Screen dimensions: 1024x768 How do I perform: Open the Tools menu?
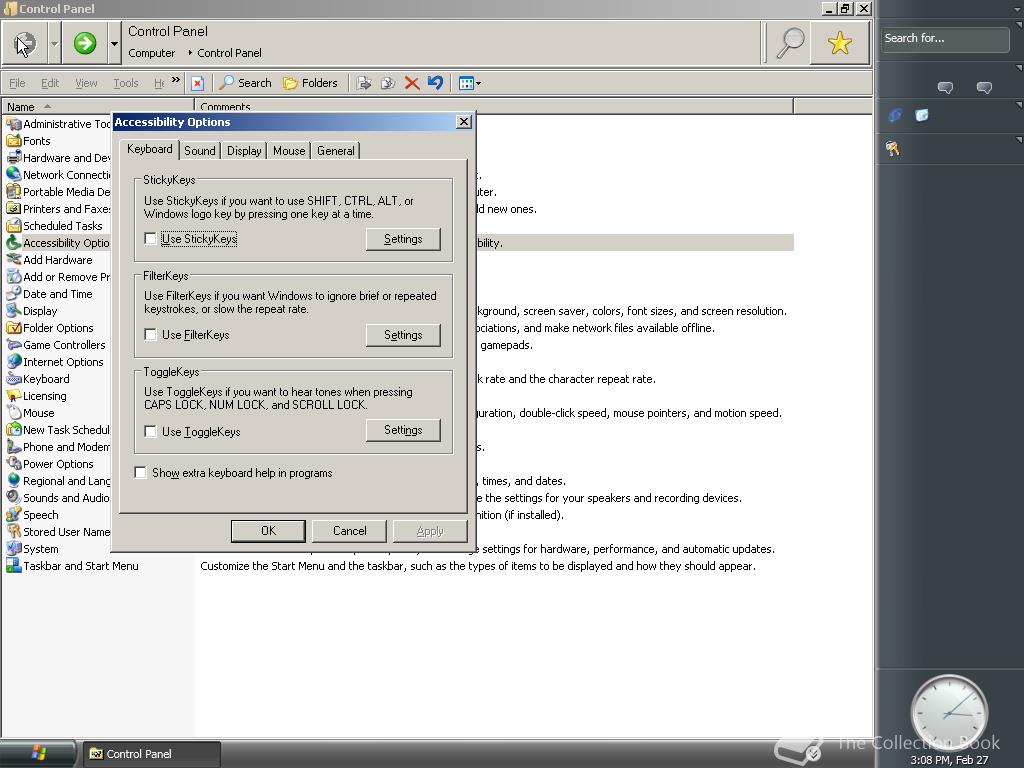[x=125, y=83]
